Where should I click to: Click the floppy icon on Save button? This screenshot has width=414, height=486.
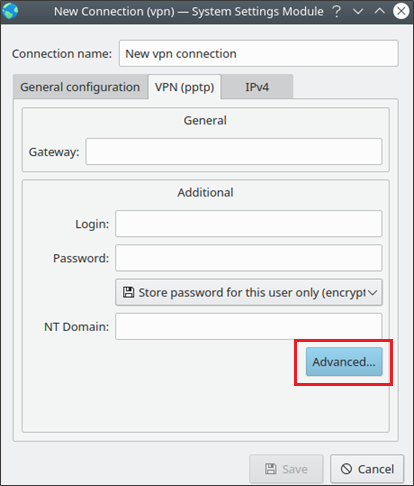271,469
